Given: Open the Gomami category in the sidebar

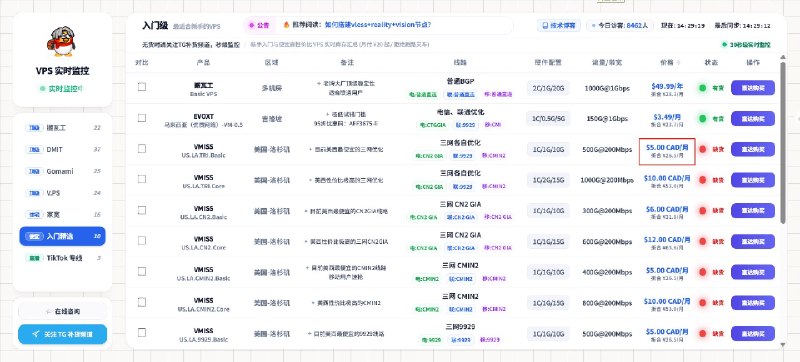Looking at the screenshot, I should [62, 171].
